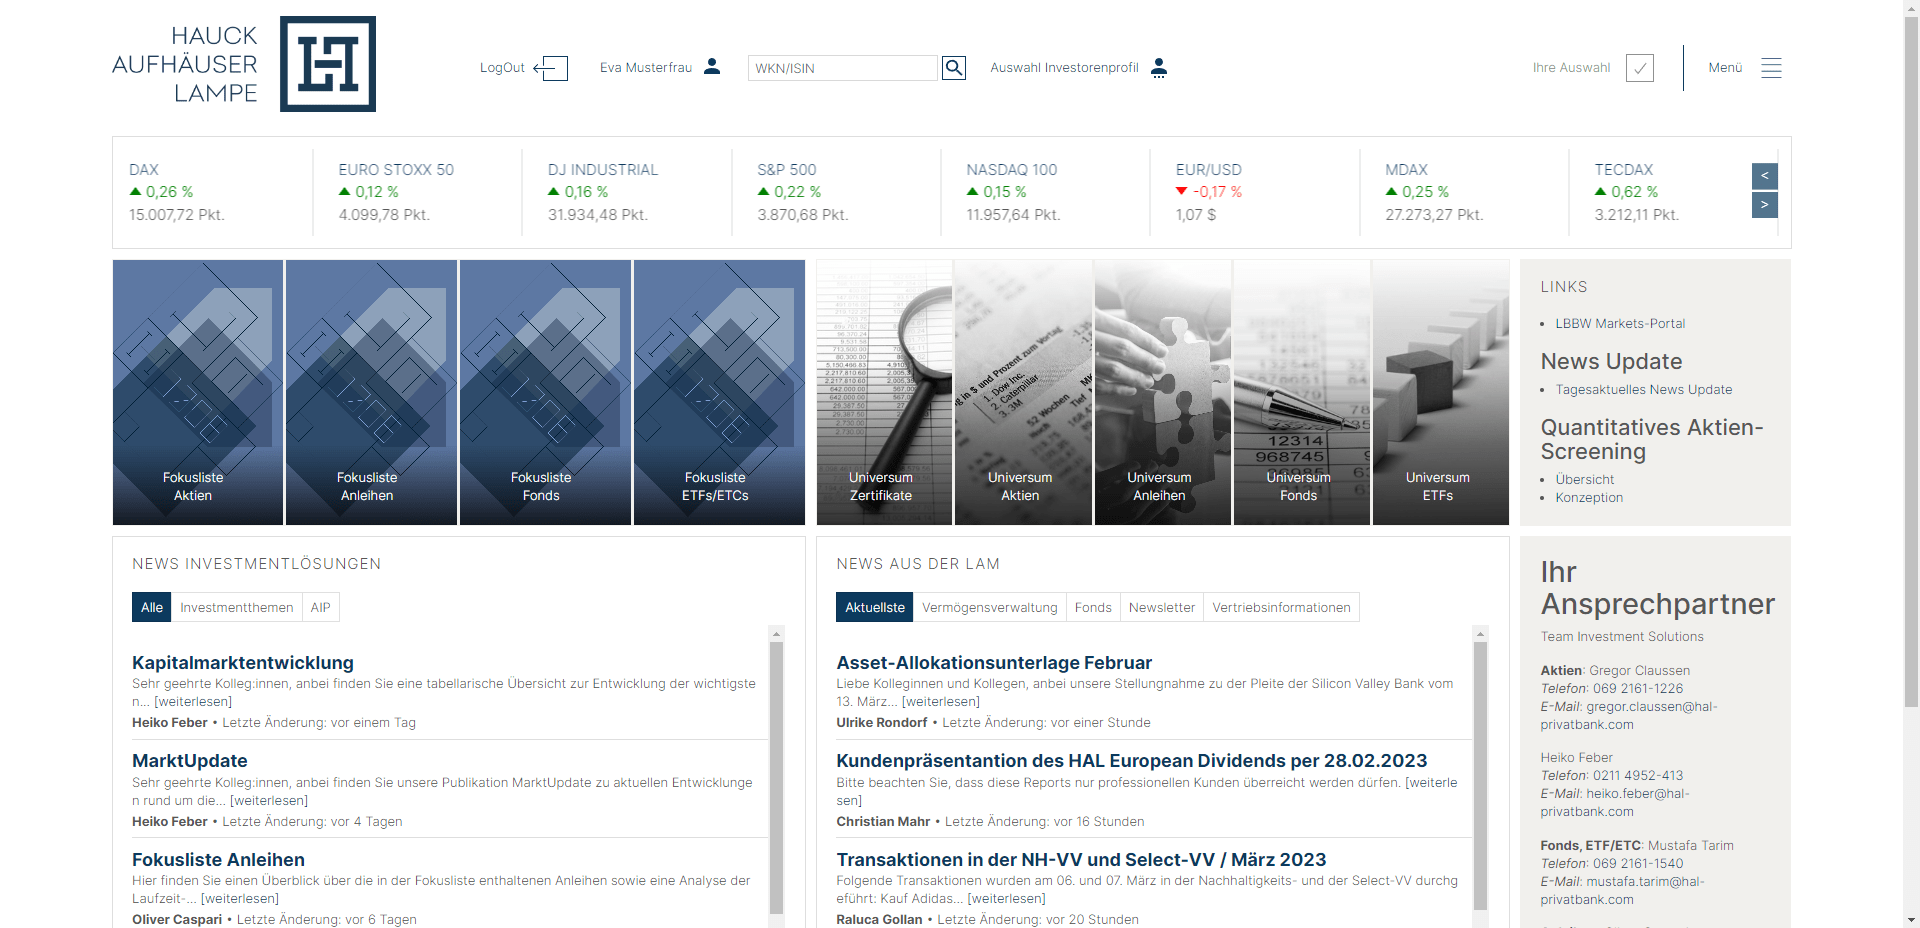Click the magnifier search button
The height and width of the screenshot is (928, 1920).
tap(954, 68)
